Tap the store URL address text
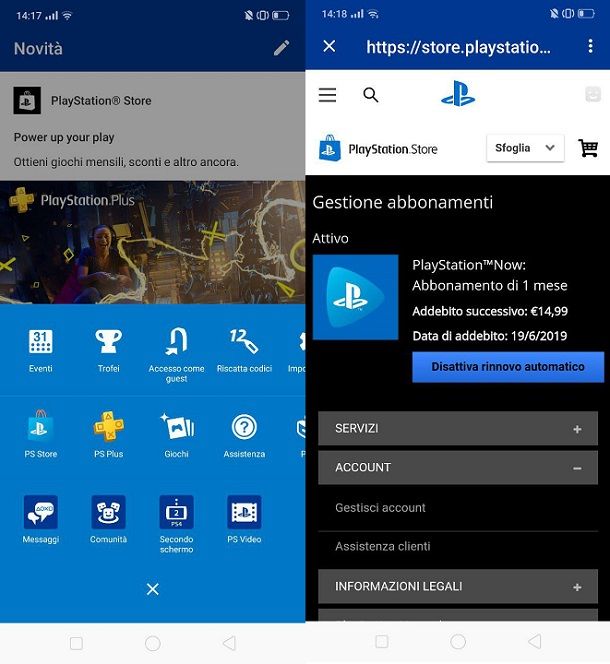610x664 pixels. tap(458, 47)
